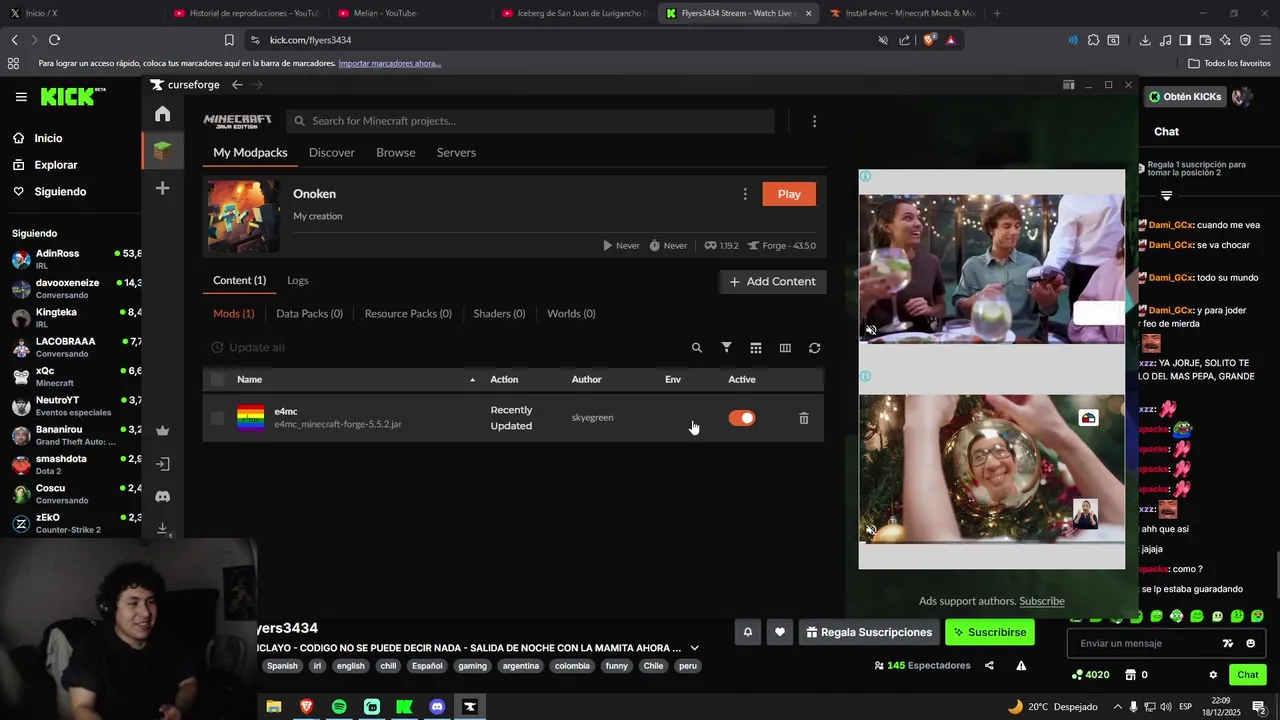Expand the stream title chevron
The image size is (1280, 720).
(694, 648)
